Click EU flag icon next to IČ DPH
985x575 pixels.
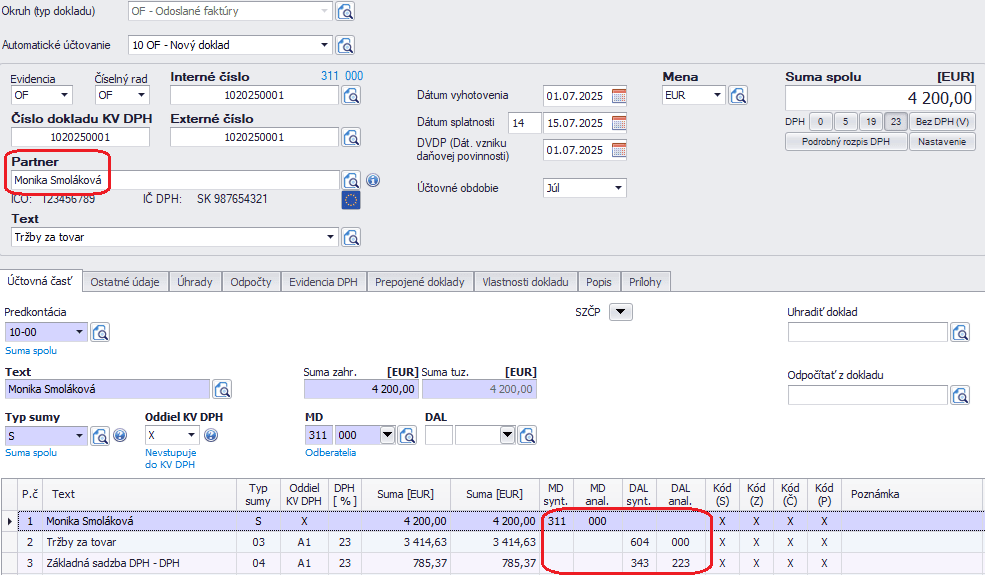click(351, 200)
